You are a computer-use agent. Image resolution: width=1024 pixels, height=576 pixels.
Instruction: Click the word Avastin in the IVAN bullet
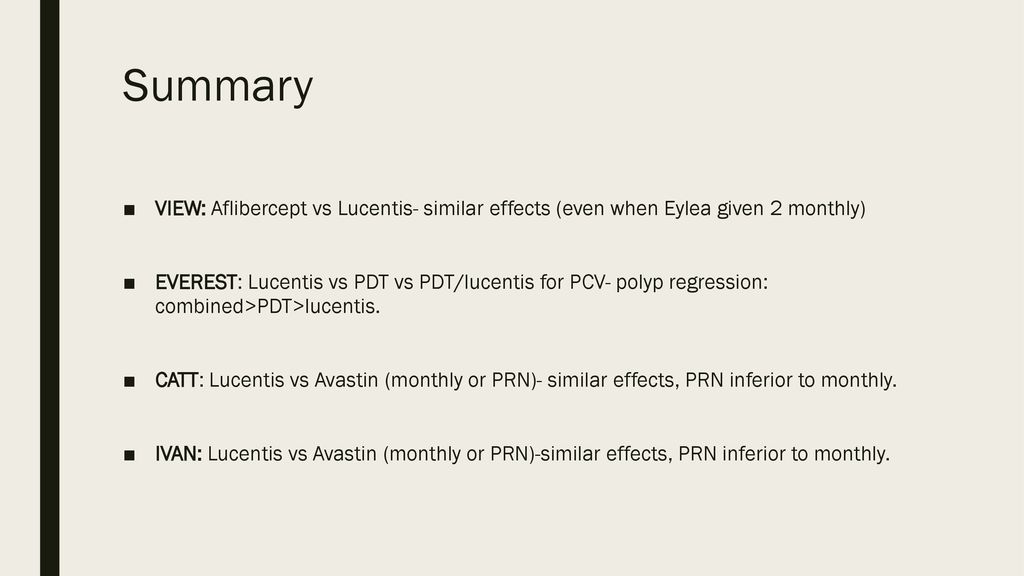[x=345, y=454]
